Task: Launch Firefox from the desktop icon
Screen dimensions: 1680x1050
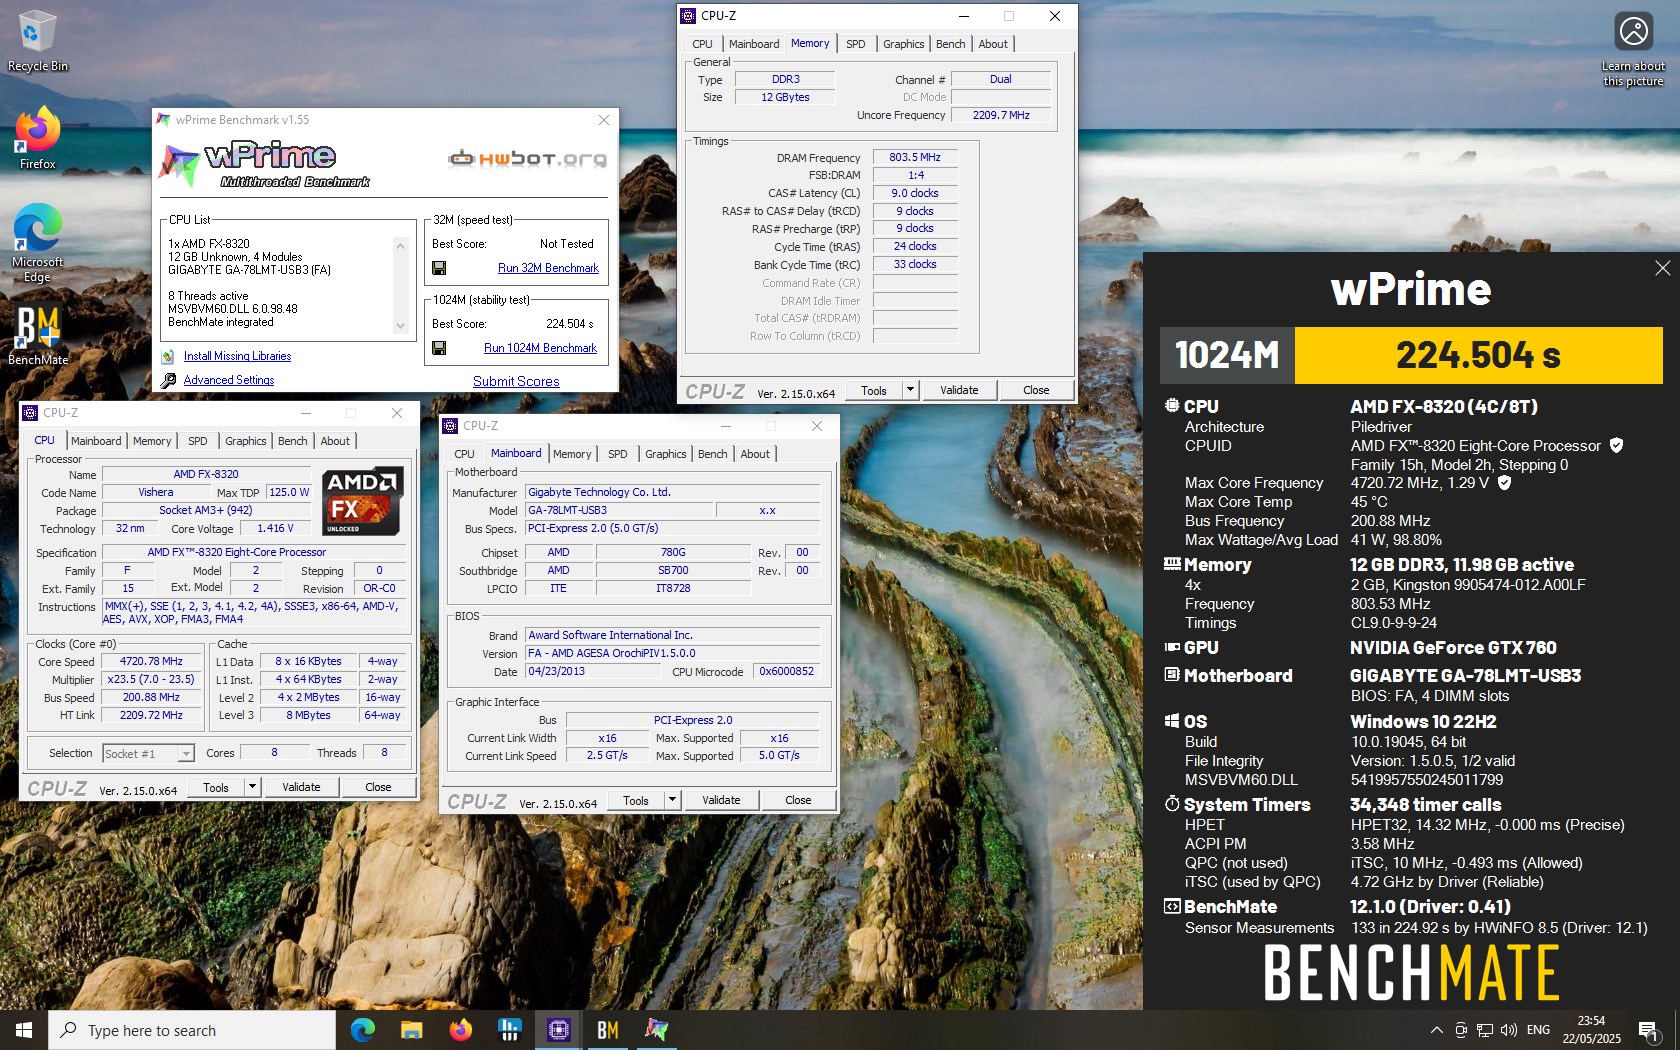Action: [x=37, y=137]
